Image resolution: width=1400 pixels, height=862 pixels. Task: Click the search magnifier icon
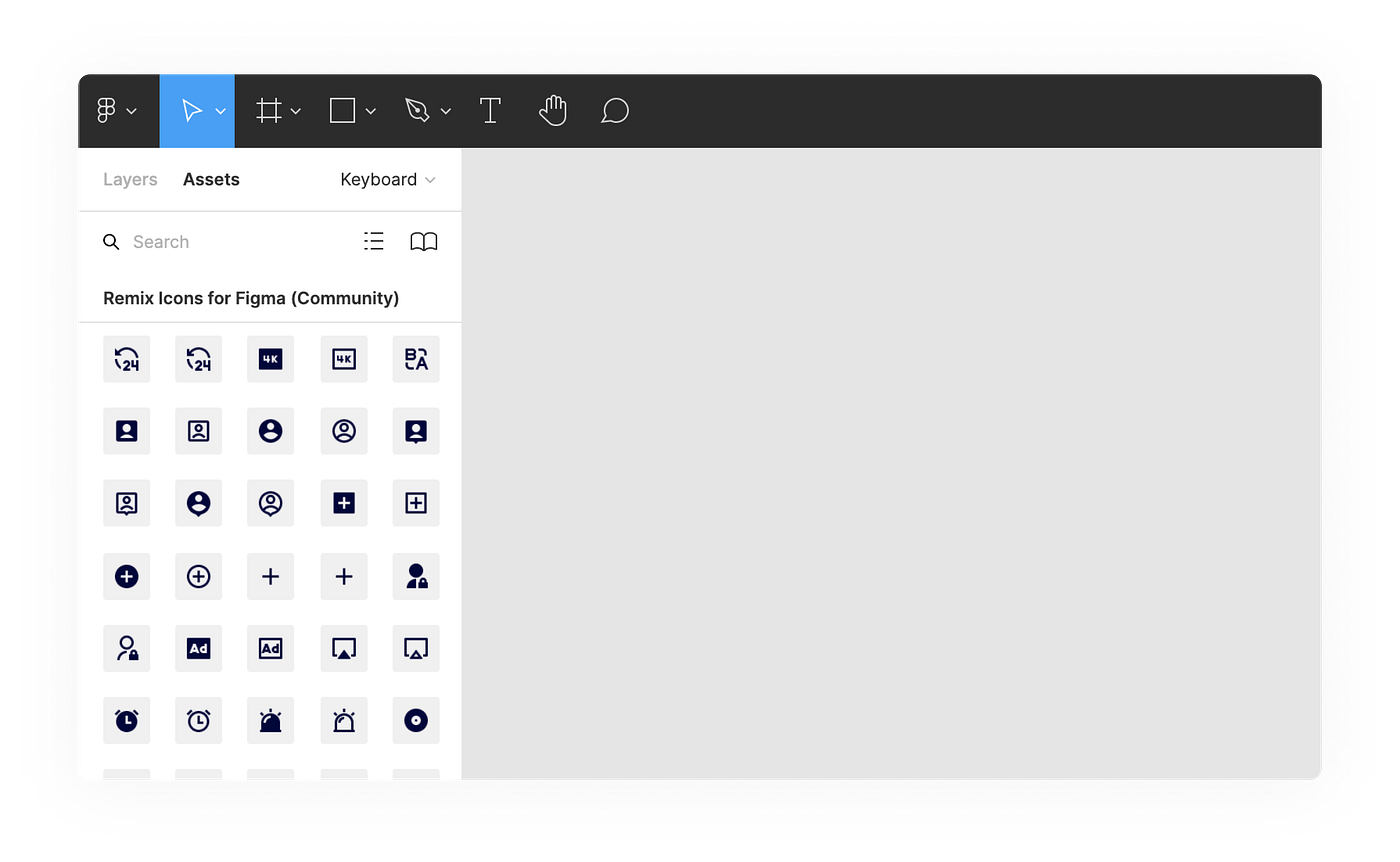pos(111,242)
